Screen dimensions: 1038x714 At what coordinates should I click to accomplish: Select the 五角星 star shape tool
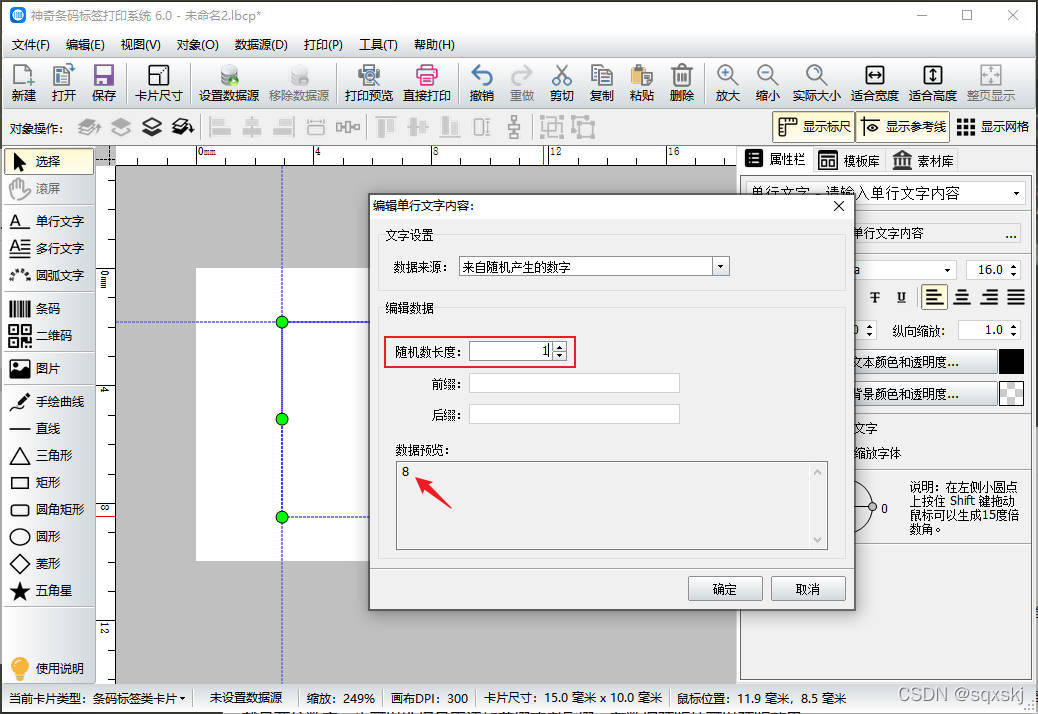tap(48, 590)
